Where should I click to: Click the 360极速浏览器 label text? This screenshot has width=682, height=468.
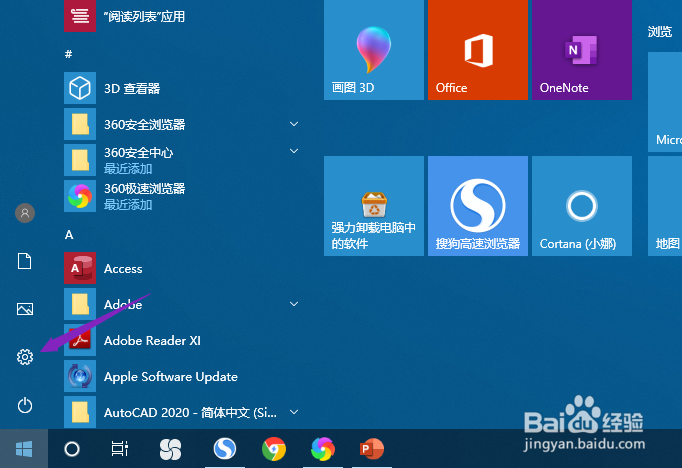coord(145,189)
